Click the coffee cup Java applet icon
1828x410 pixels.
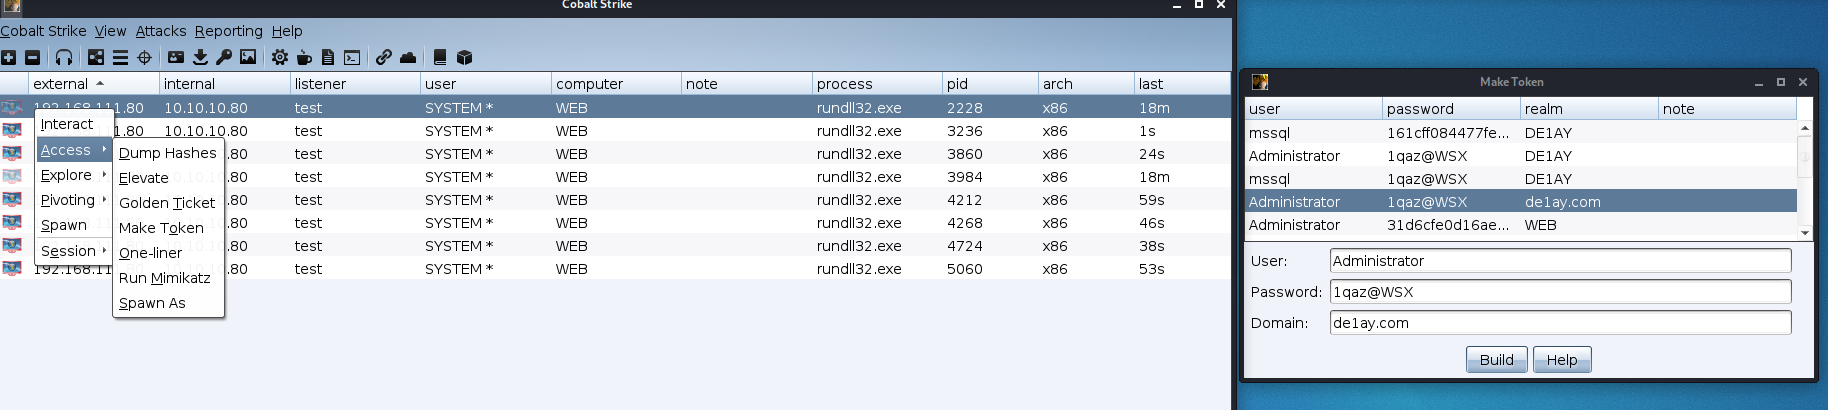[304, 58]
